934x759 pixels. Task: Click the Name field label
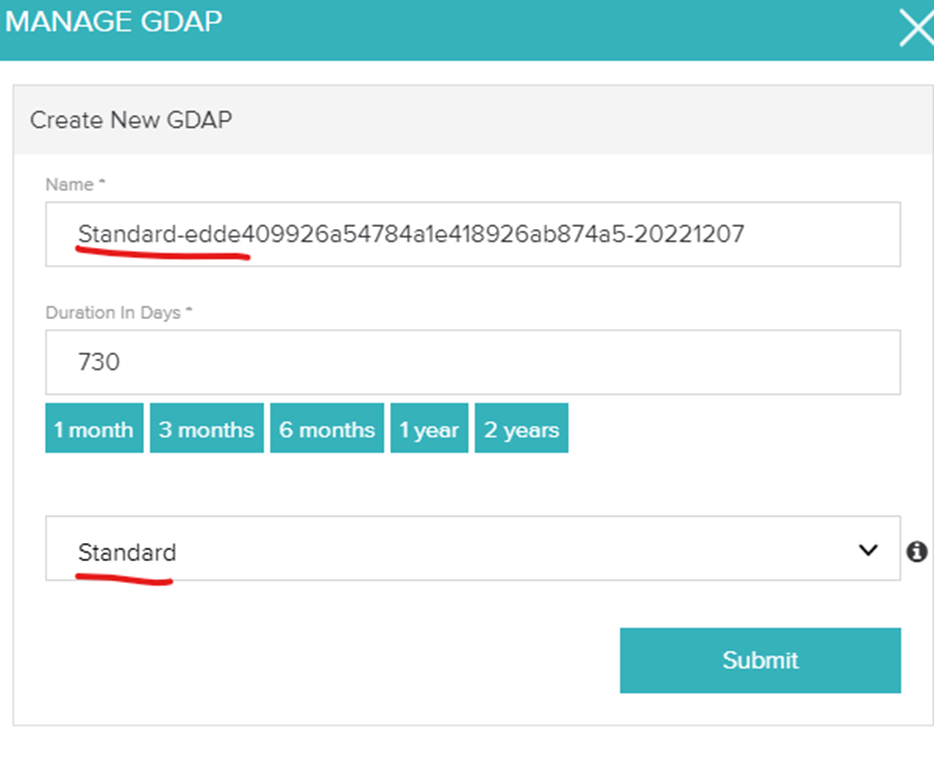[71, 184]
